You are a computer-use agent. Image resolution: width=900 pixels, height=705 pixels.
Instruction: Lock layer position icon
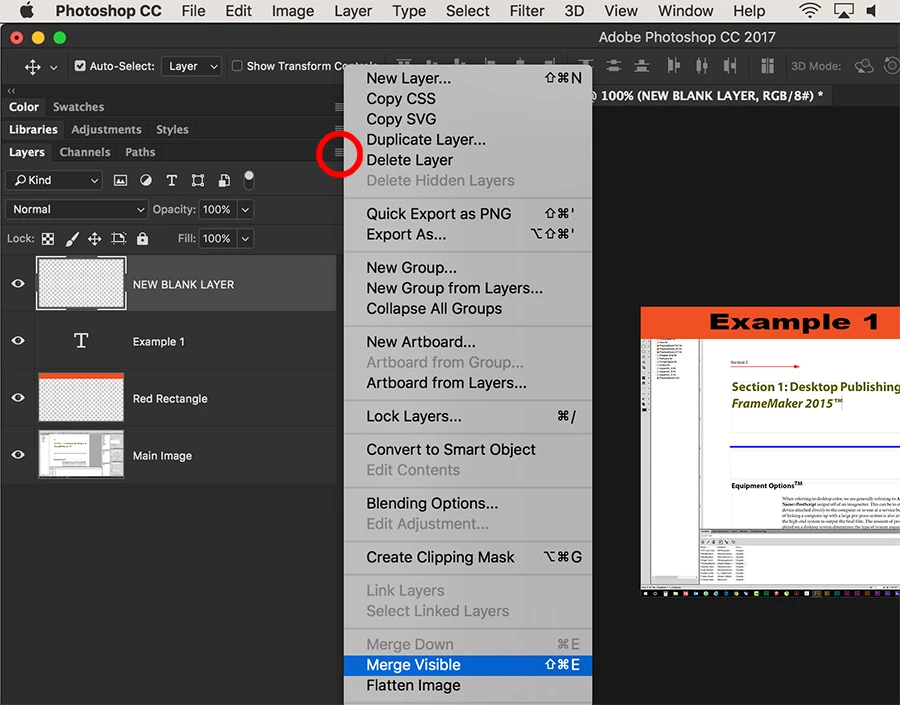tap(94, 239)
